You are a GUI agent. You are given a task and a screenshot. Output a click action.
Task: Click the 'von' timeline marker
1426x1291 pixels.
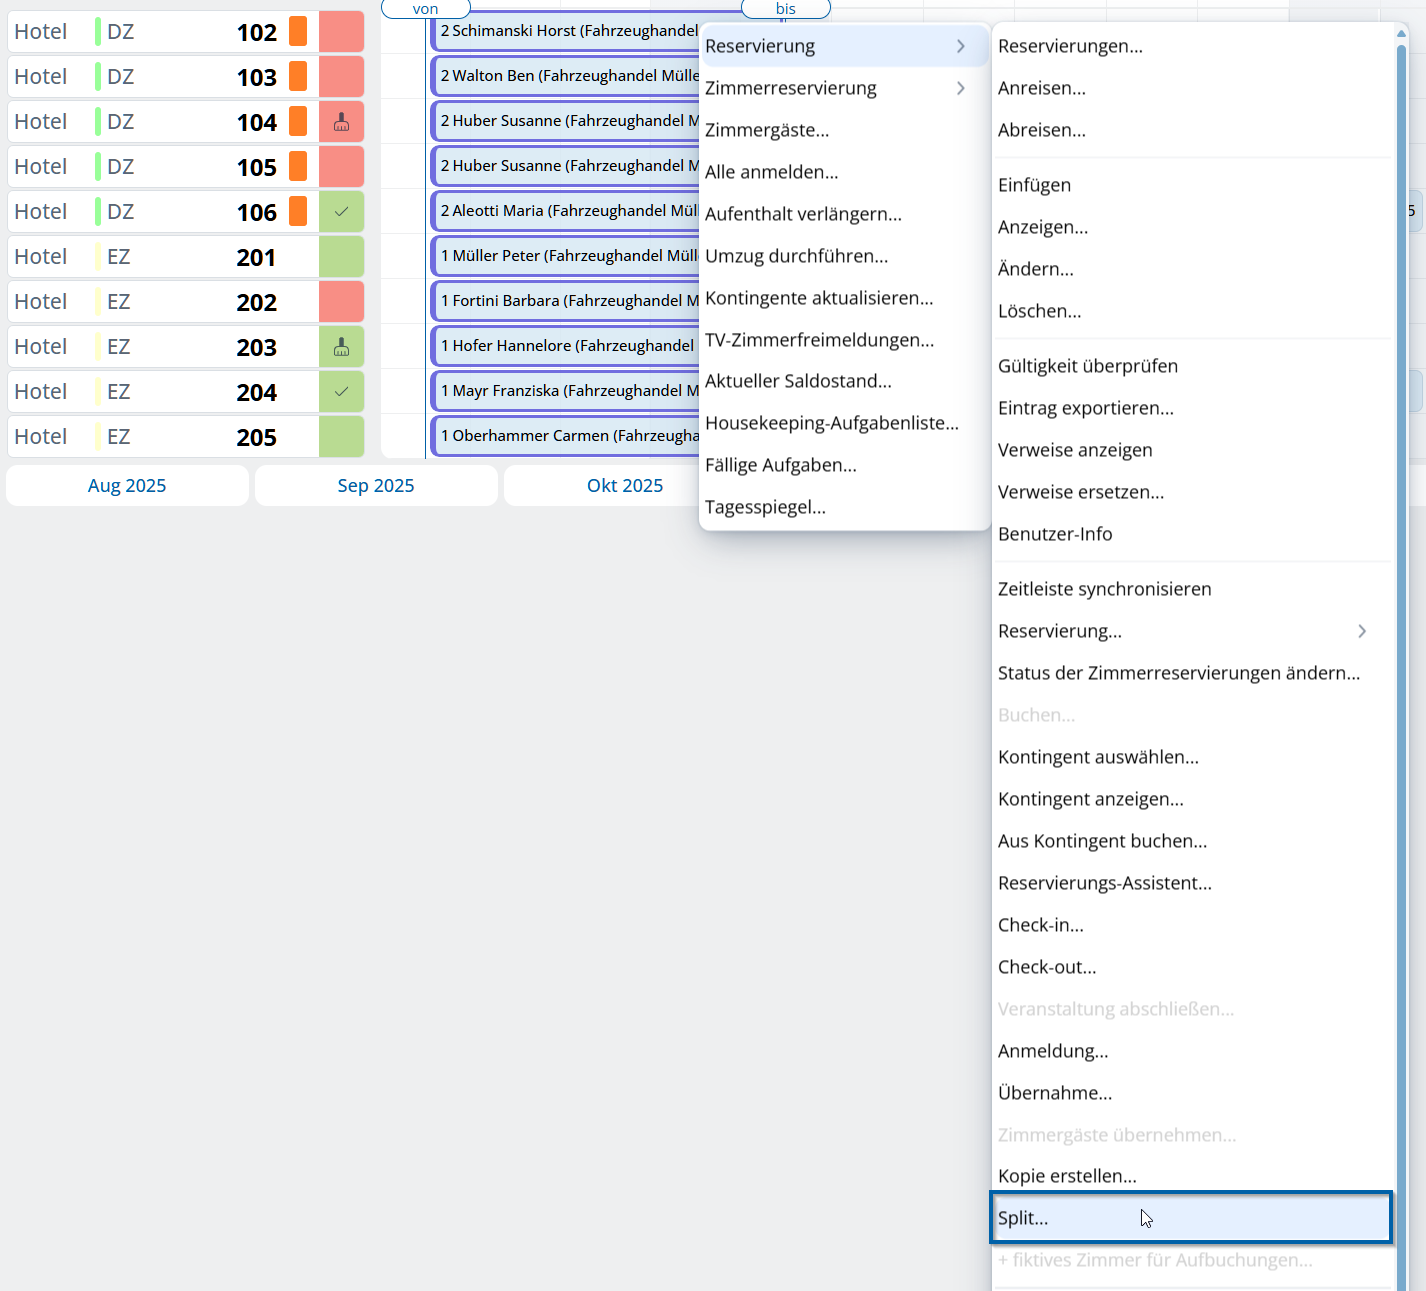(x=425, y=9)
